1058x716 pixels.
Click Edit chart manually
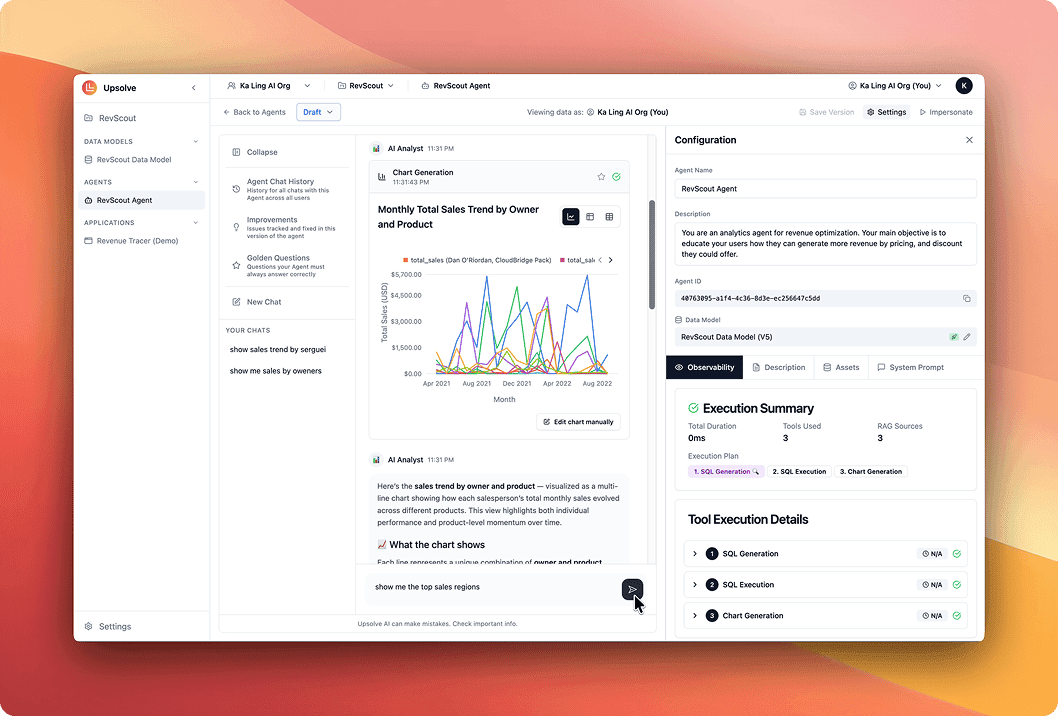[x=578, y=422]
